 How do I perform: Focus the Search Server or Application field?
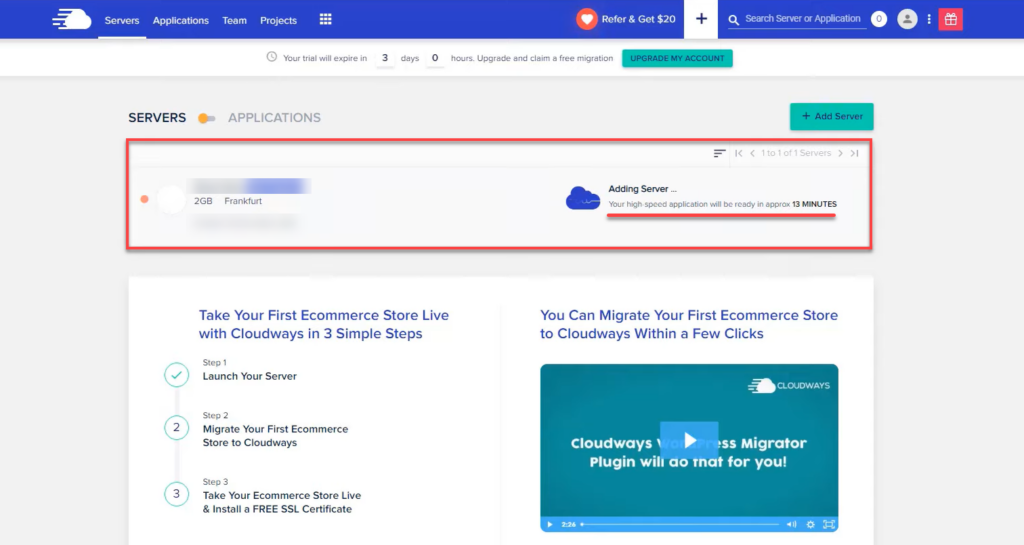click(x=803, y=19)
